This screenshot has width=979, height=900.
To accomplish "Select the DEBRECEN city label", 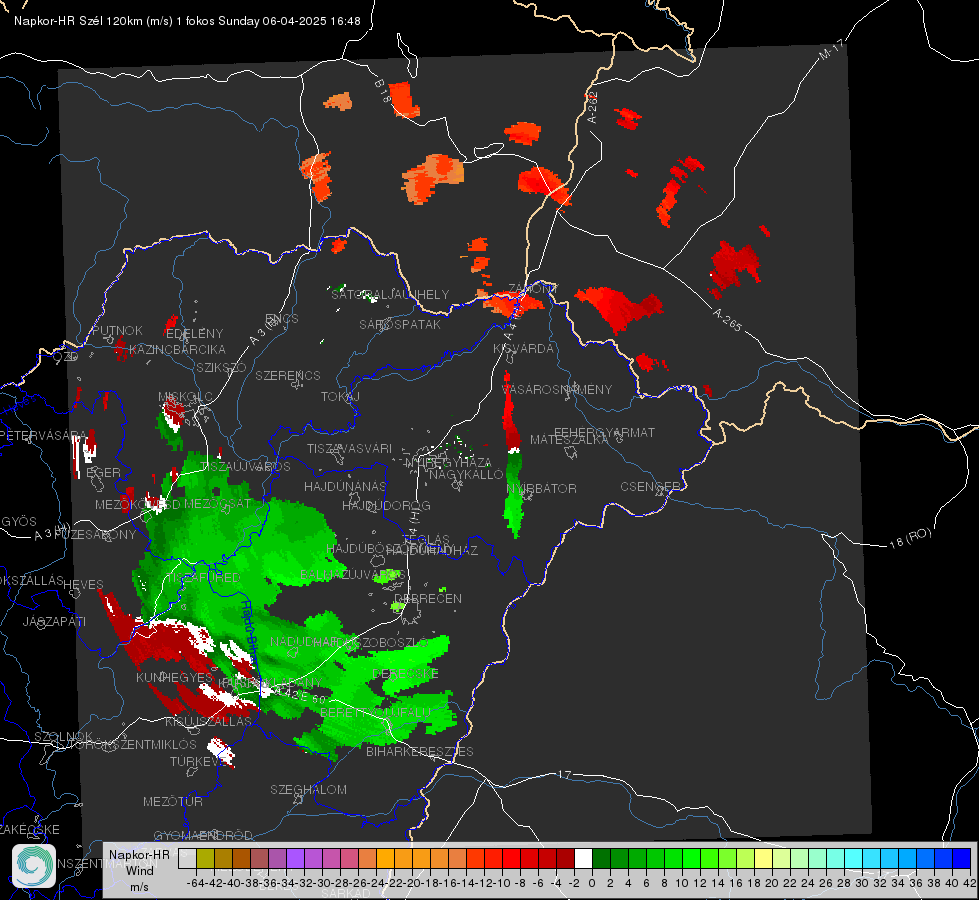I will (428, 598).
